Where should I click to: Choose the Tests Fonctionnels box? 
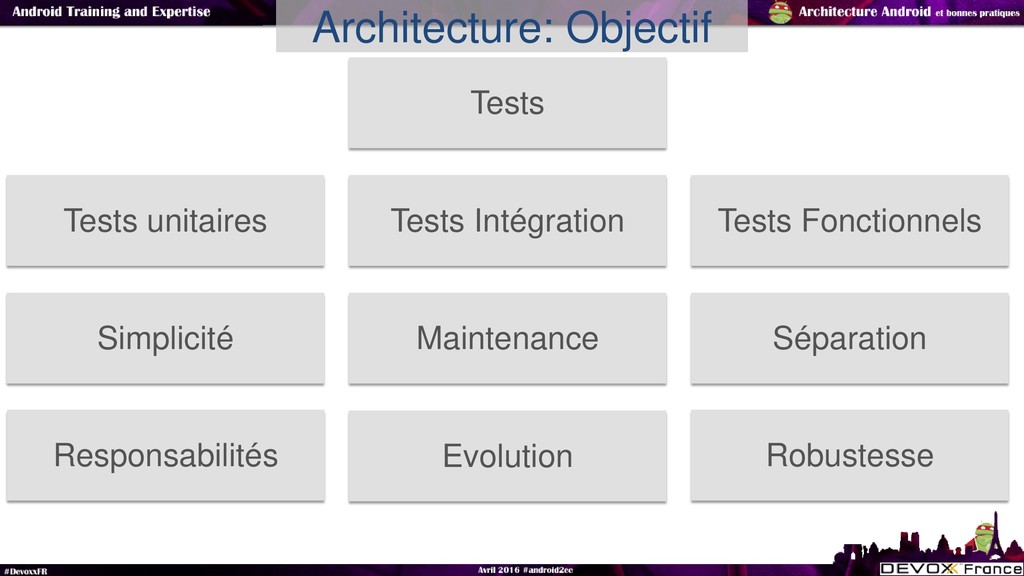pyautogui.click(x=850, y=221)
